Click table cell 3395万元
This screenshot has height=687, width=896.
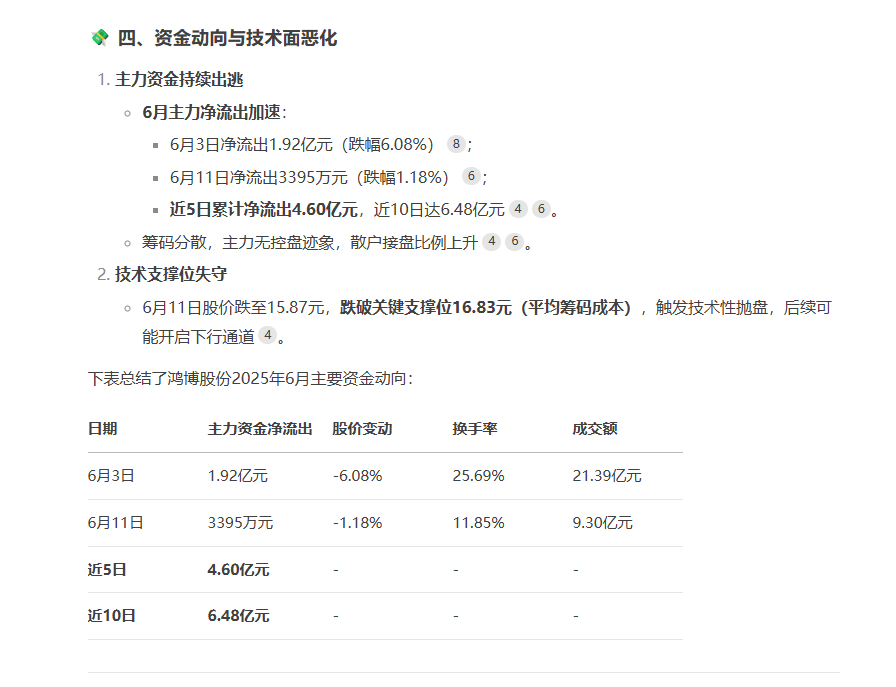(x=241, y=522)
